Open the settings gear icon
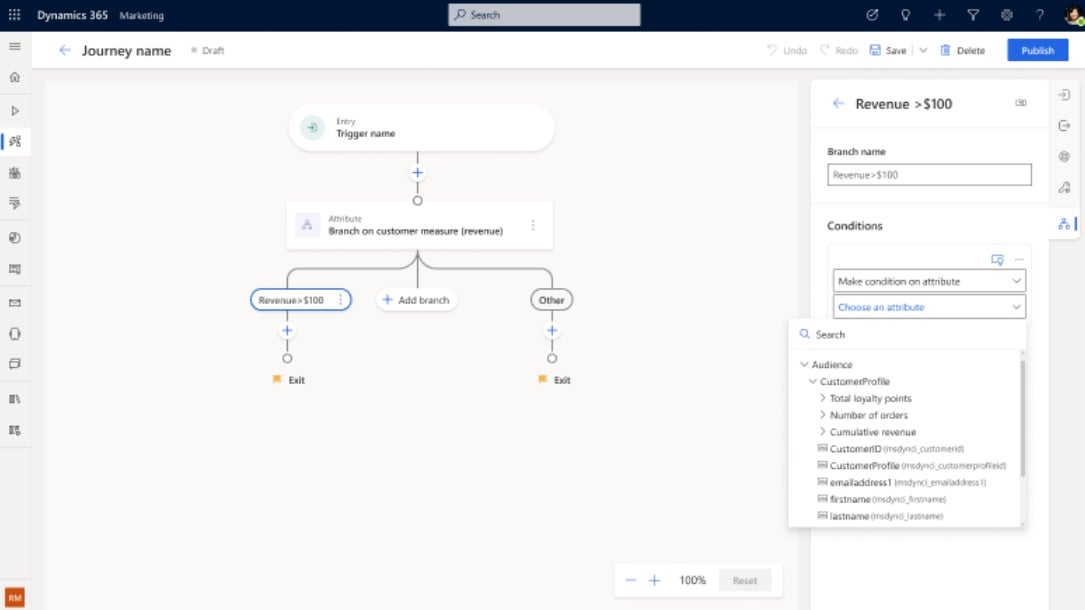 (x=1006, y=15)
